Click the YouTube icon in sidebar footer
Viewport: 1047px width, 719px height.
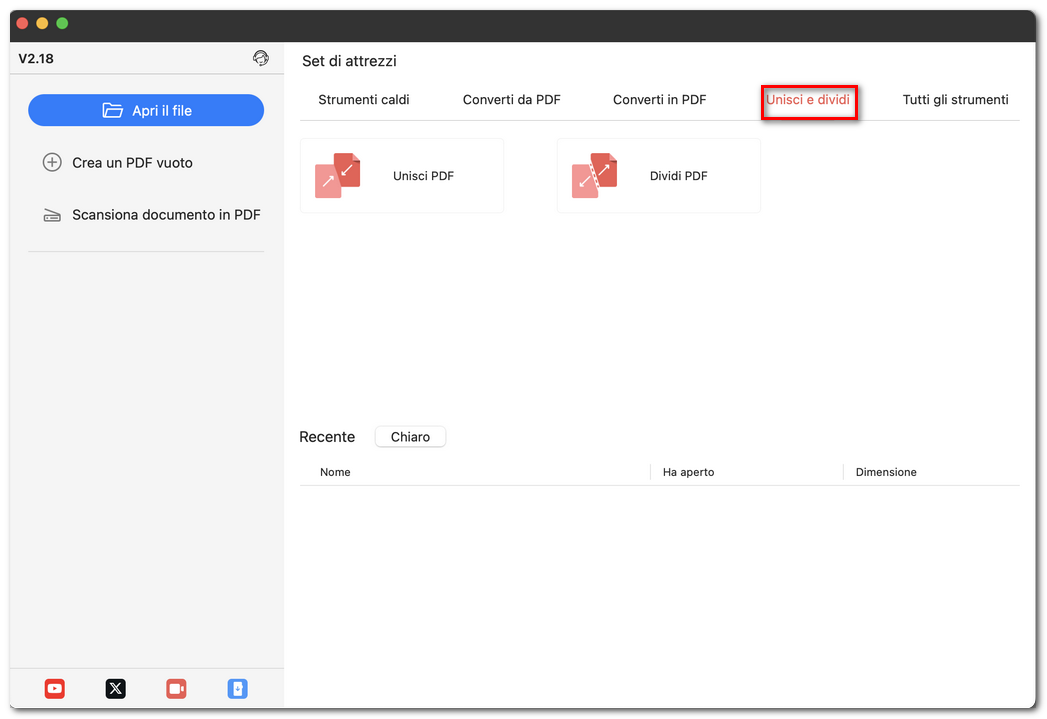coord(55,688)
